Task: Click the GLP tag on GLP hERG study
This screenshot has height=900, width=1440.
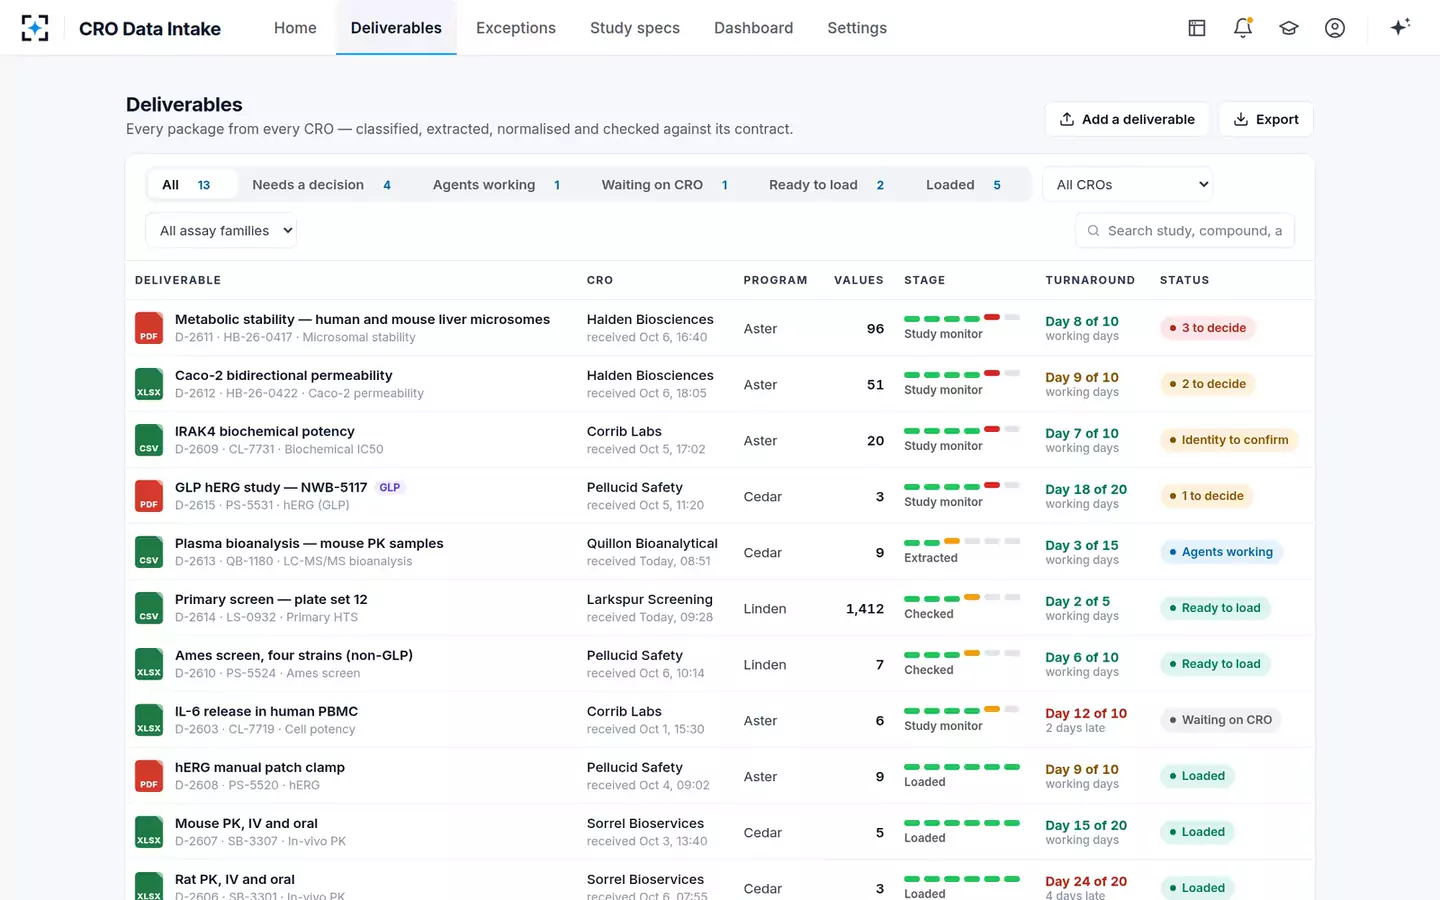Action: coord(390,488)
